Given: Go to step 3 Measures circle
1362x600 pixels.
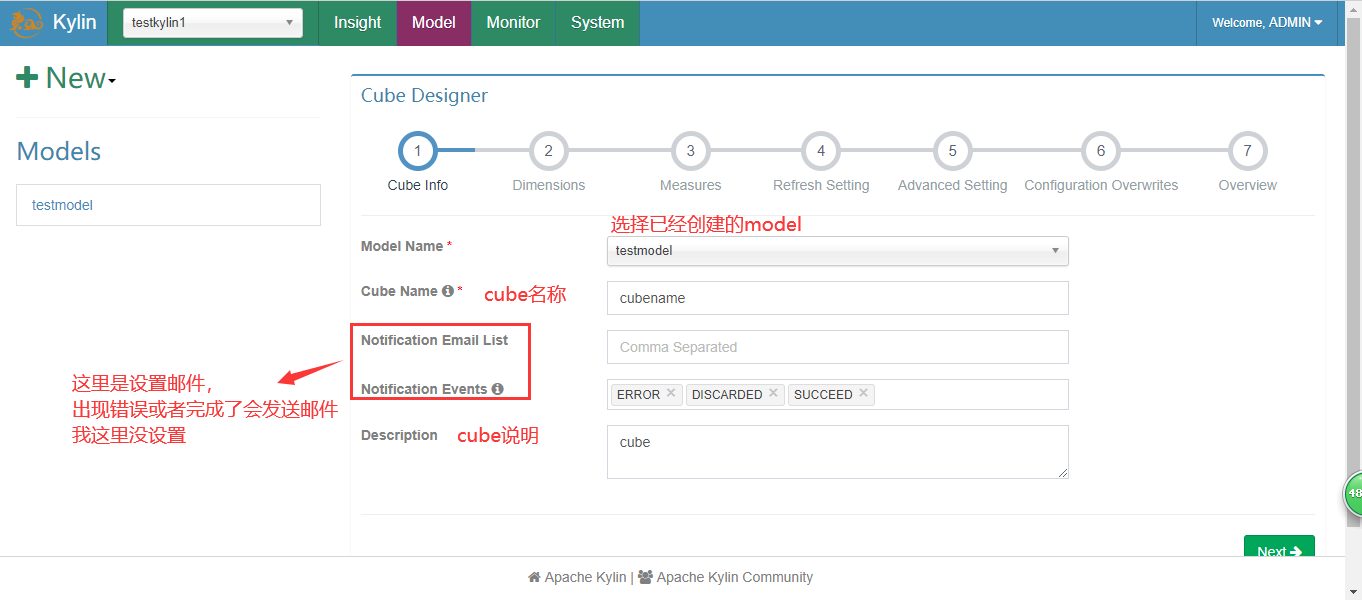Looking at the screenshot, I should pyautogui.click(x=690, y=151).
